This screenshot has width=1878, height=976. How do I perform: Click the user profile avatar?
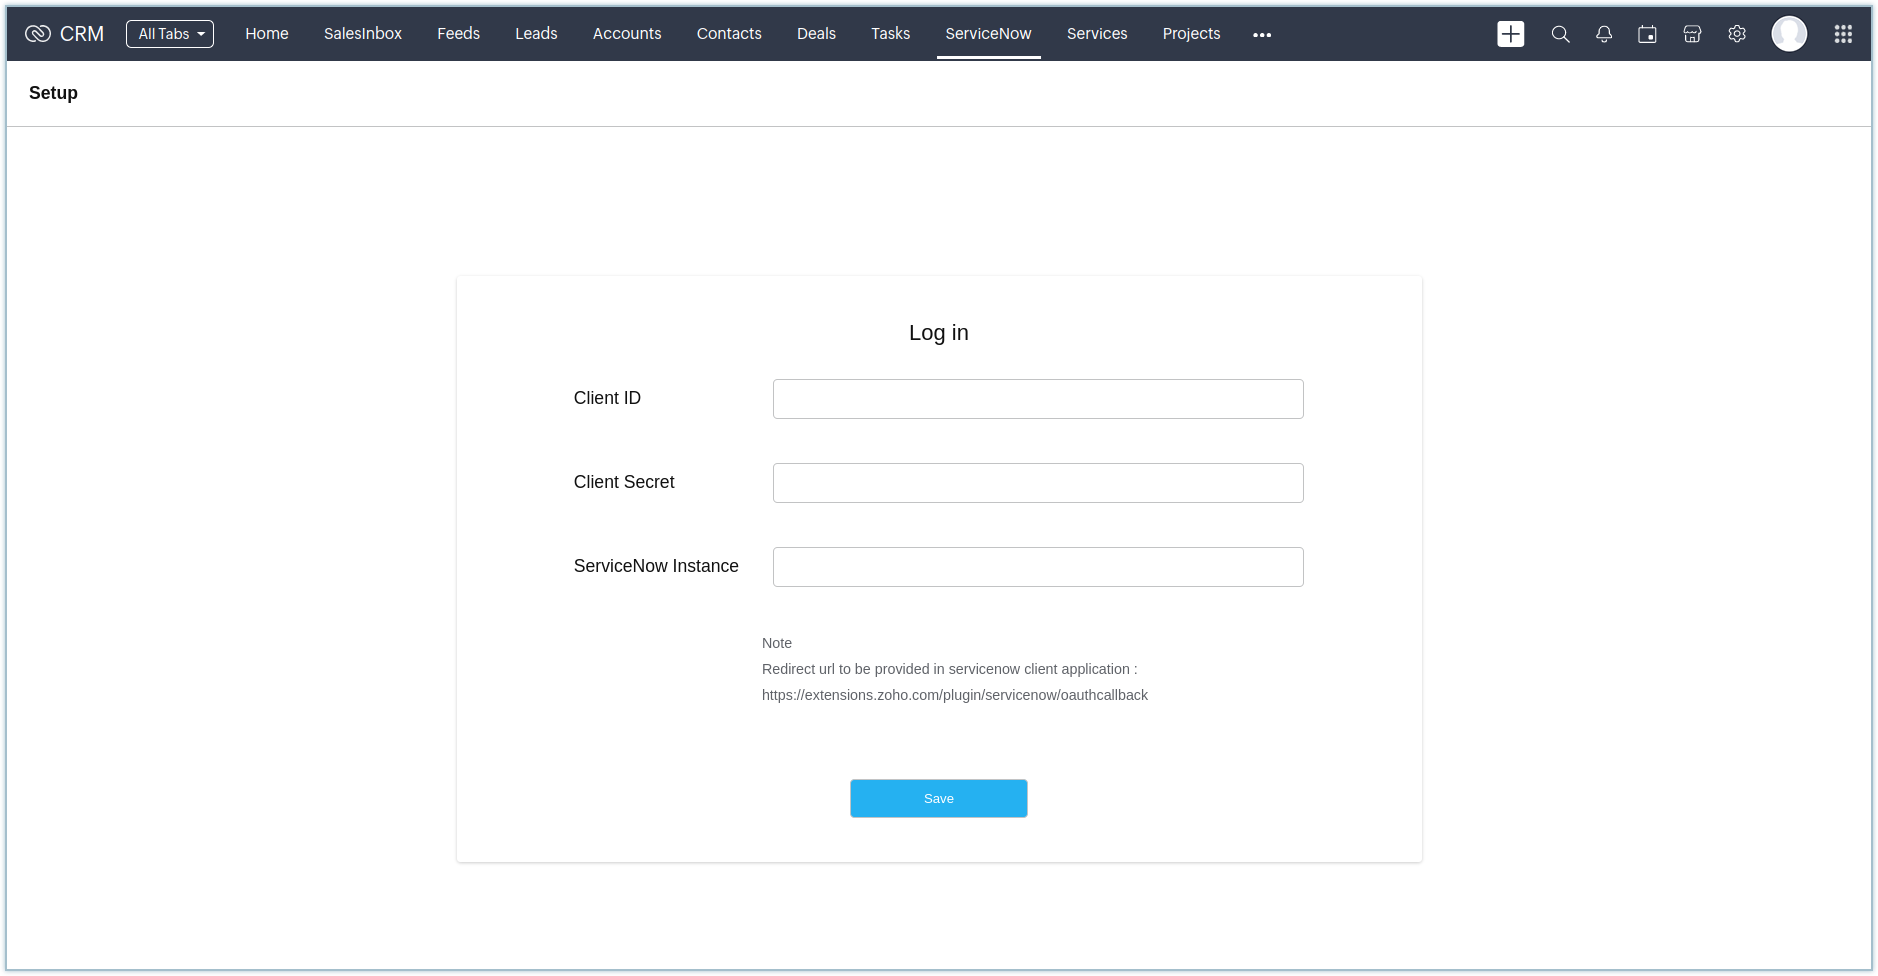tap(1789, 34)
